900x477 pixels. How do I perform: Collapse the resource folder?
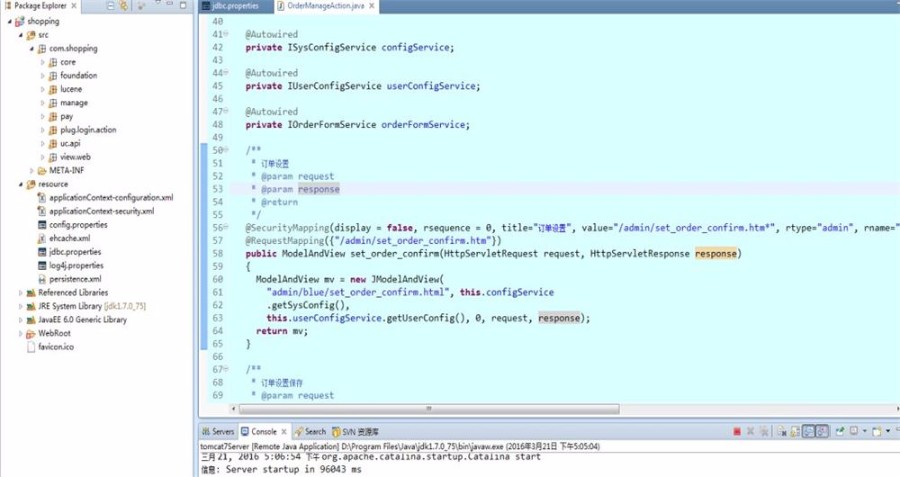pyautogui.click(x=21, y=184)
